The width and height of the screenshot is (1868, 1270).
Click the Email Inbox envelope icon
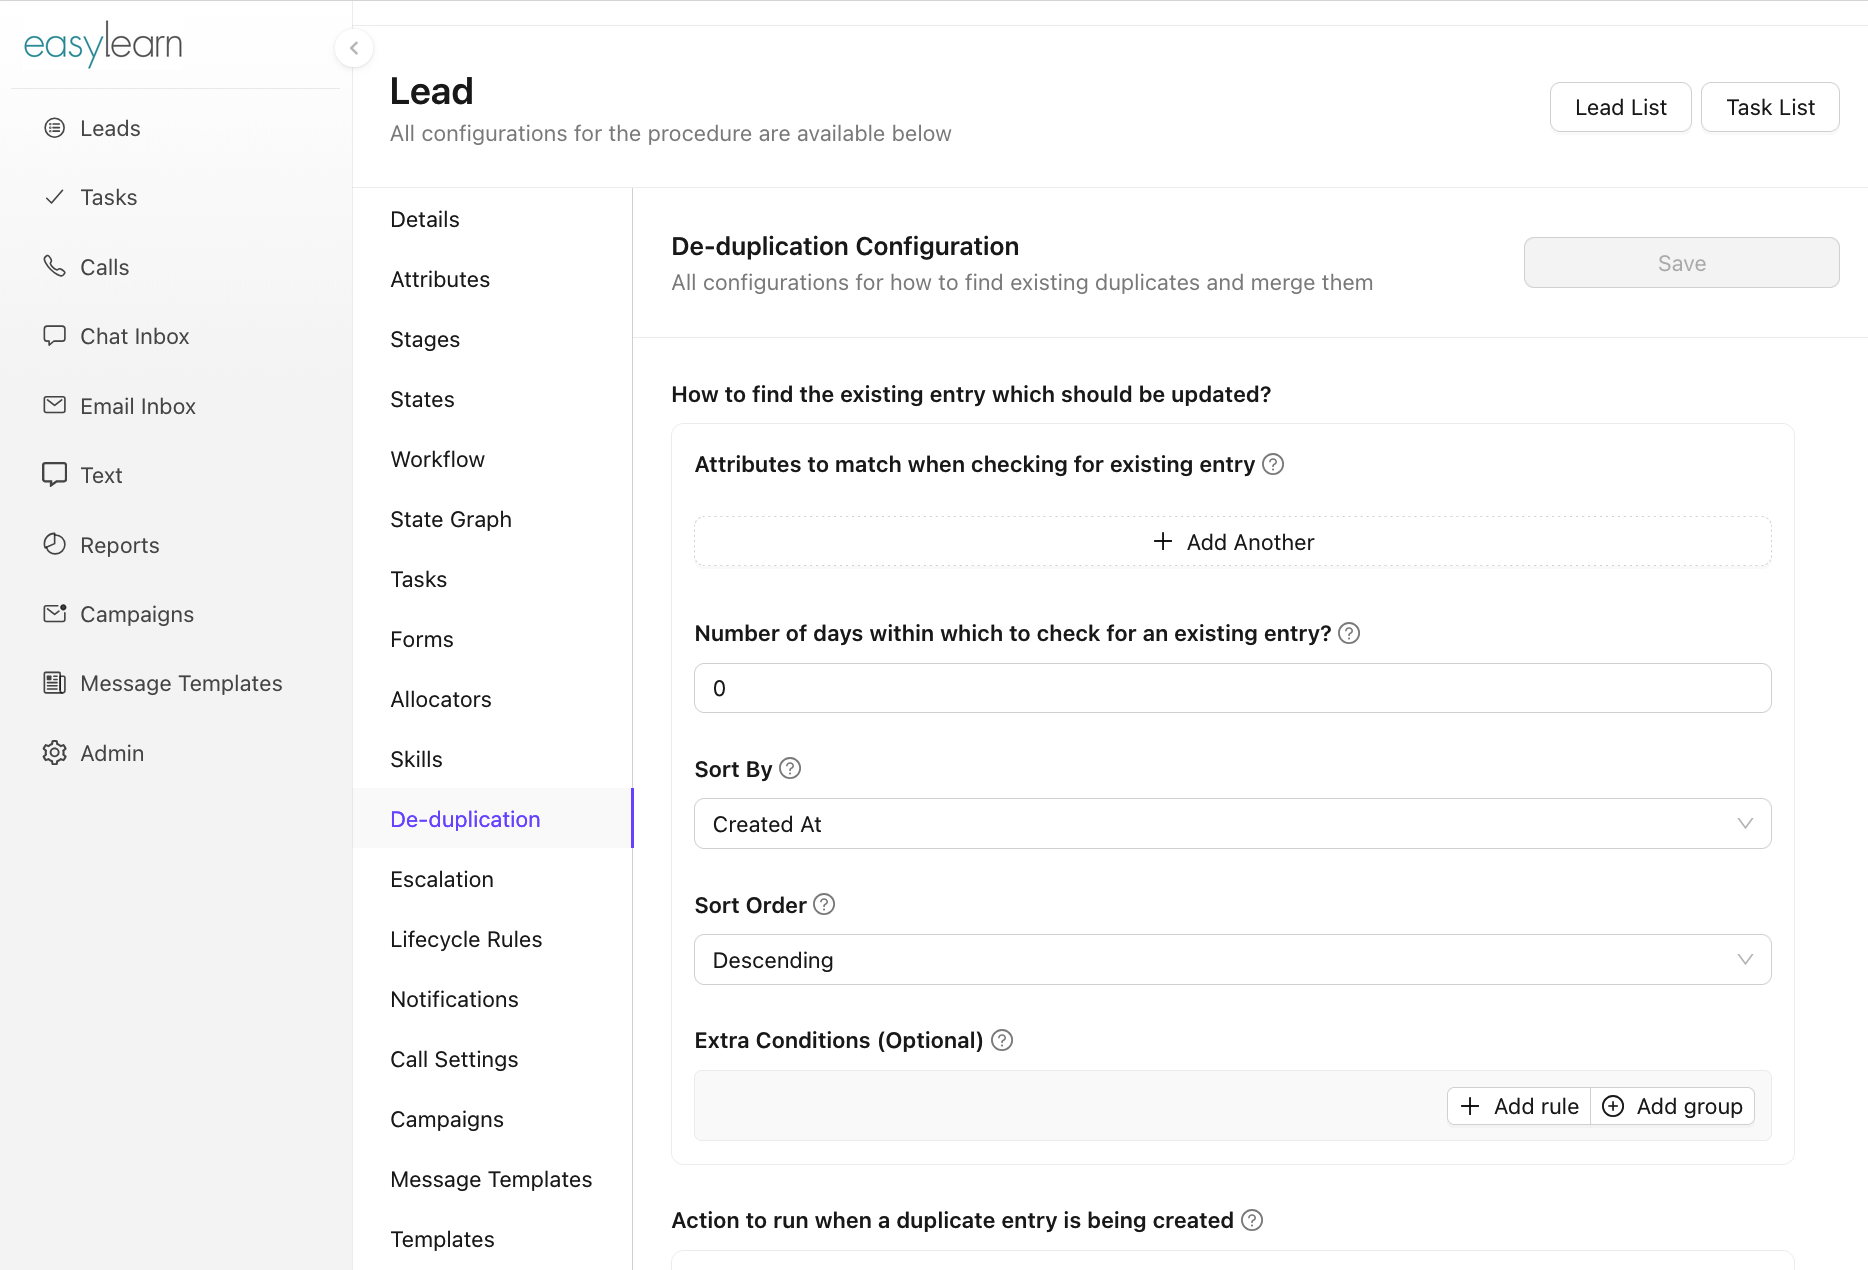(x=55, y=405)
